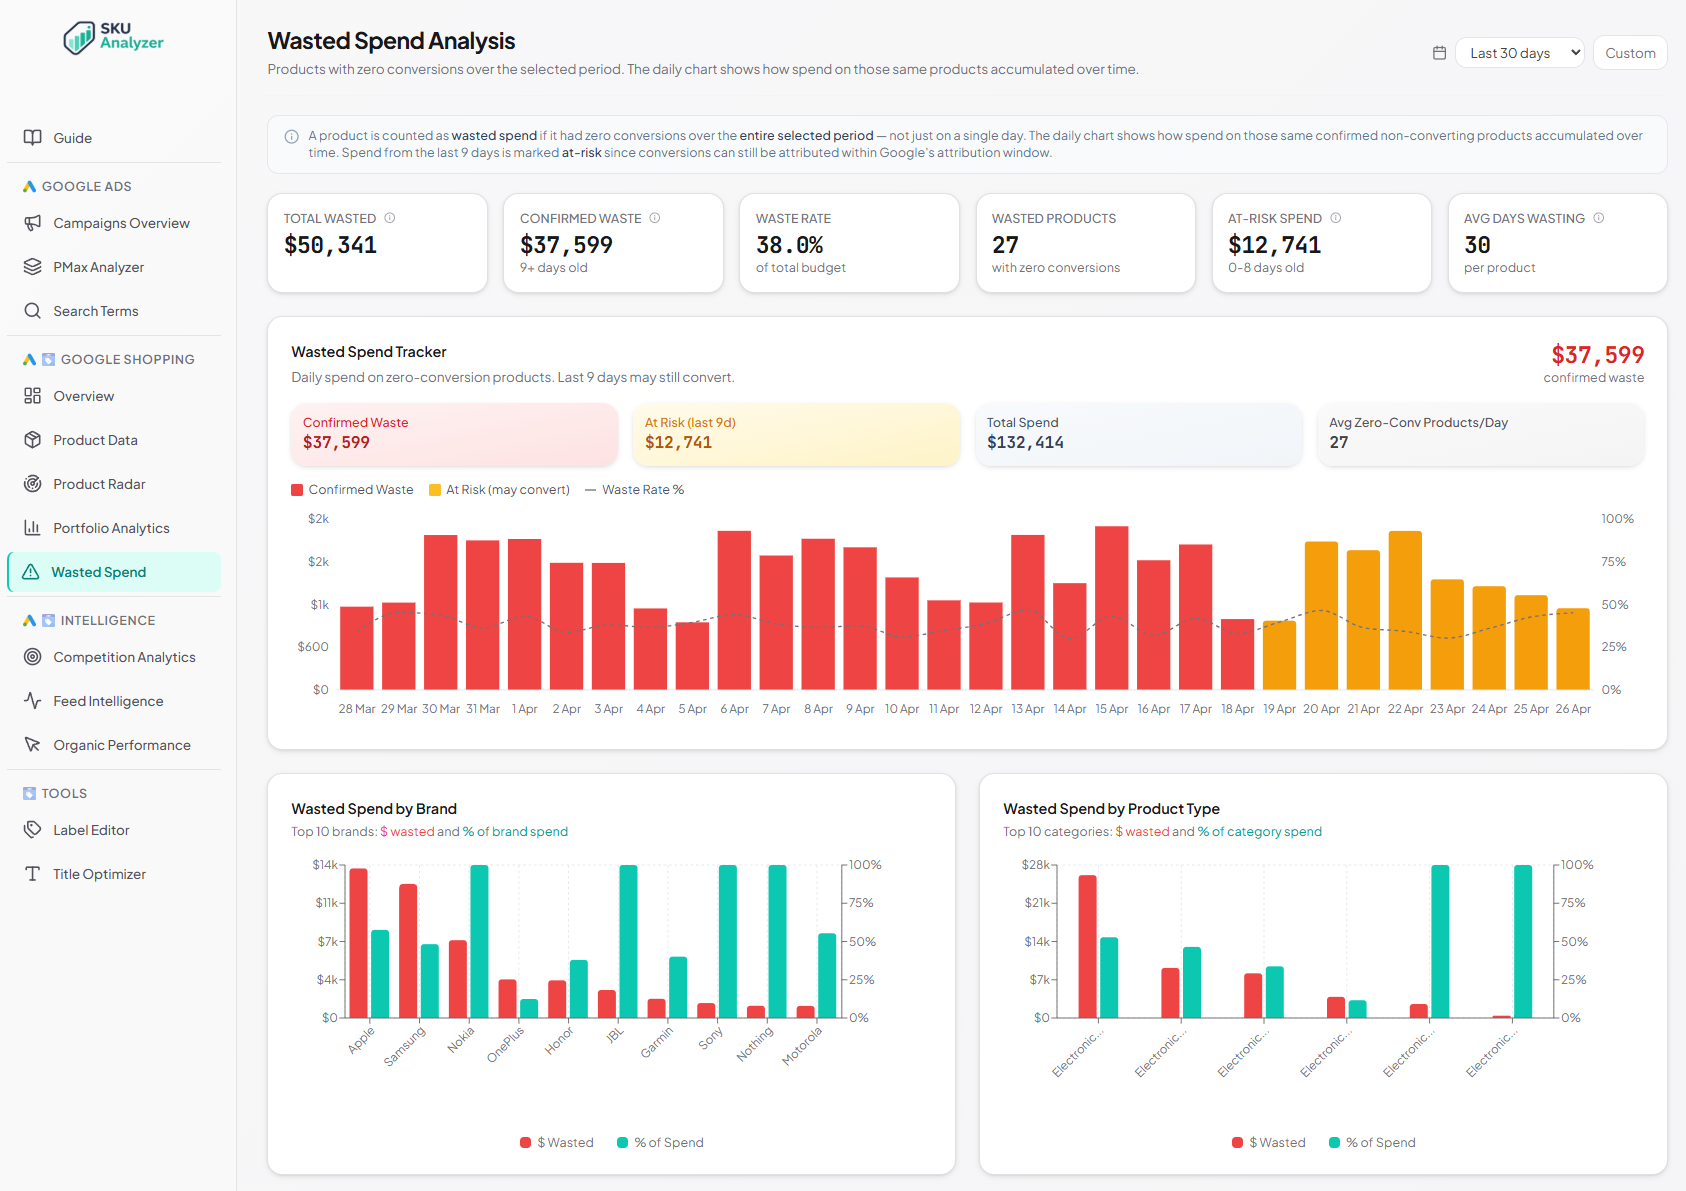Click the red $ Wasted swatch under brand chart
This screenshot has height=1191, width=1686.
click(x=525, y=1142)
